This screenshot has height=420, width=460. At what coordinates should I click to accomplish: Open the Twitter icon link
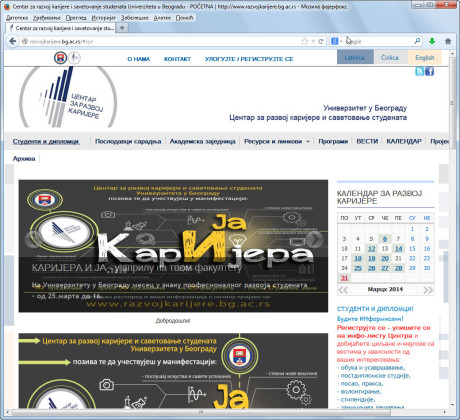tap(419, 71)
